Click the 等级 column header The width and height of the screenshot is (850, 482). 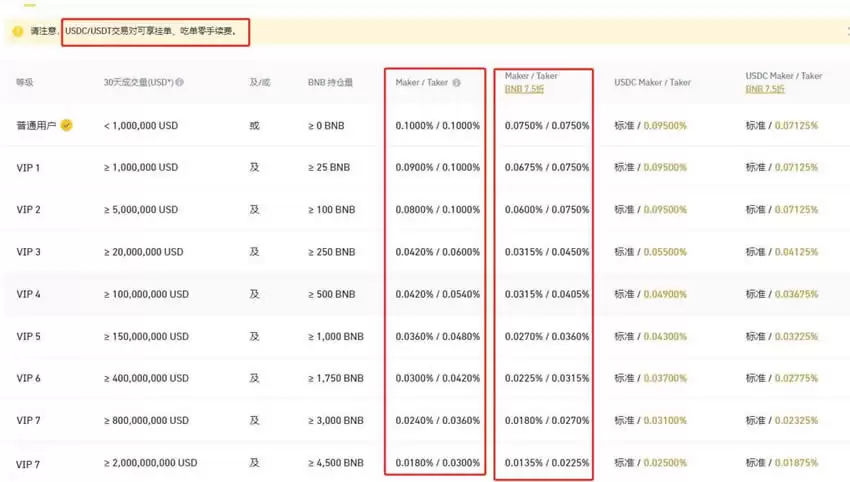click(25, 83)
